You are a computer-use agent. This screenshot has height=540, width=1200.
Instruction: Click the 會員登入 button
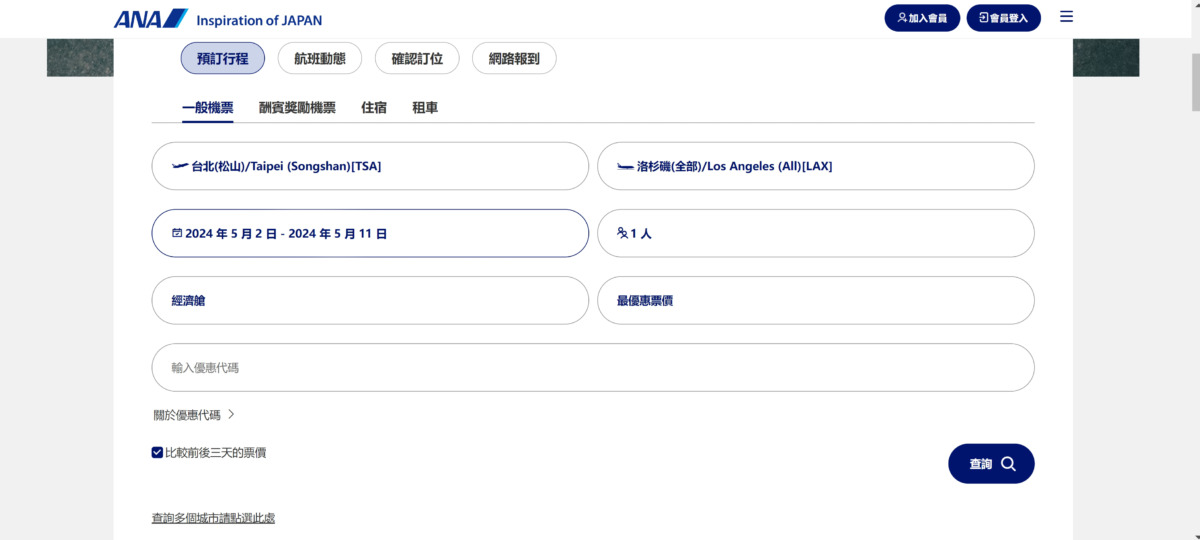tap(1003, 18)
